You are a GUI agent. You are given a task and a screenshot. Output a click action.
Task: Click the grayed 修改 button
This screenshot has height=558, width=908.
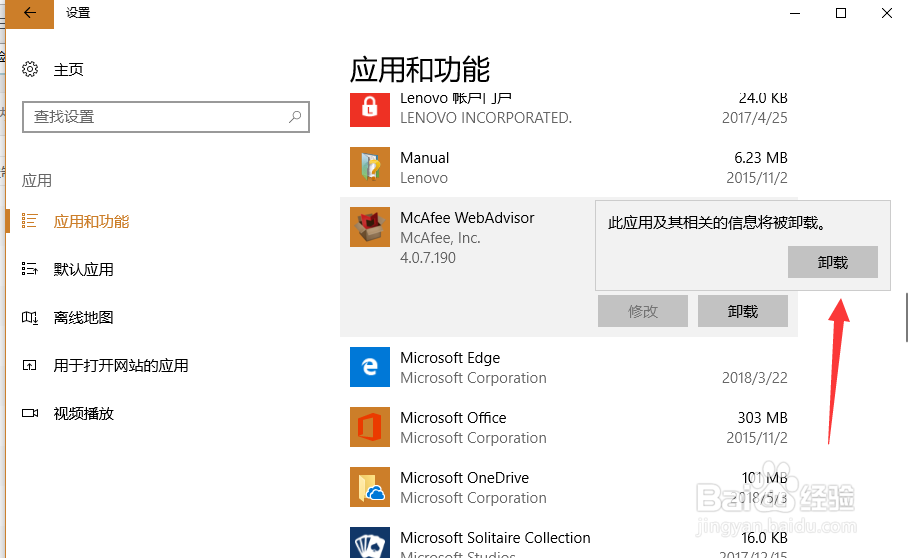(643, 311)
